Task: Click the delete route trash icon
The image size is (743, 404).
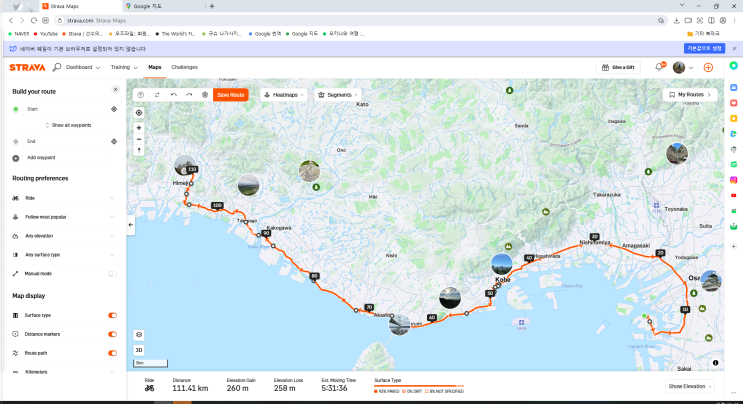Action: click(204, 94)
